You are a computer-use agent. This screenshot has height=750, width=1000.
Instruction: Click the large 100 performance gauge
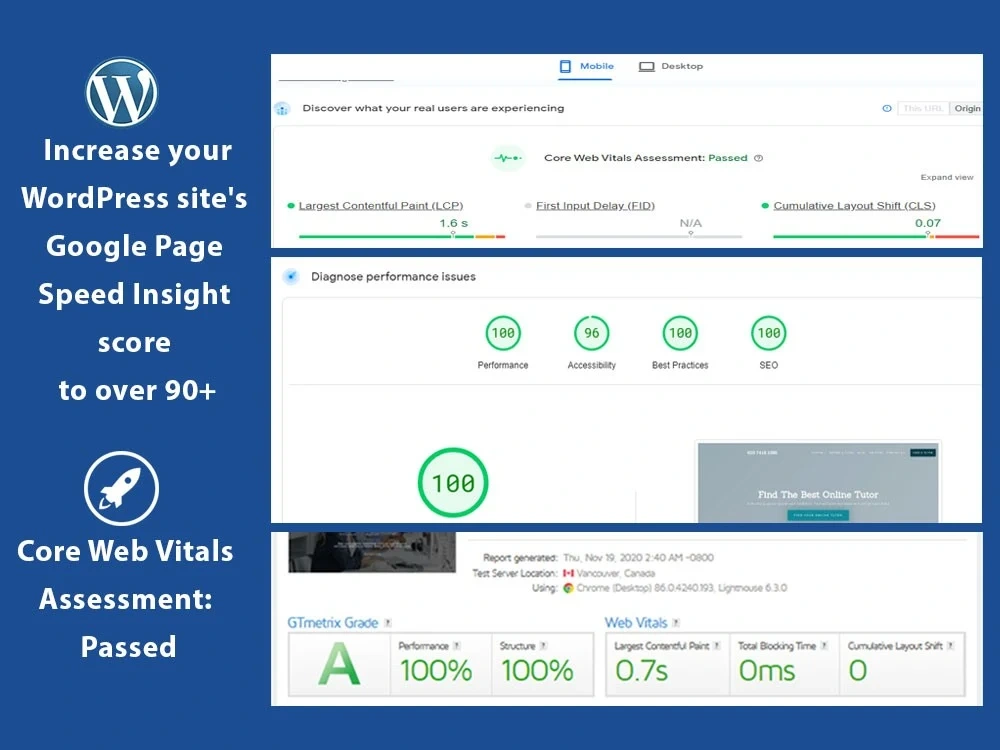tap(453, 483)
